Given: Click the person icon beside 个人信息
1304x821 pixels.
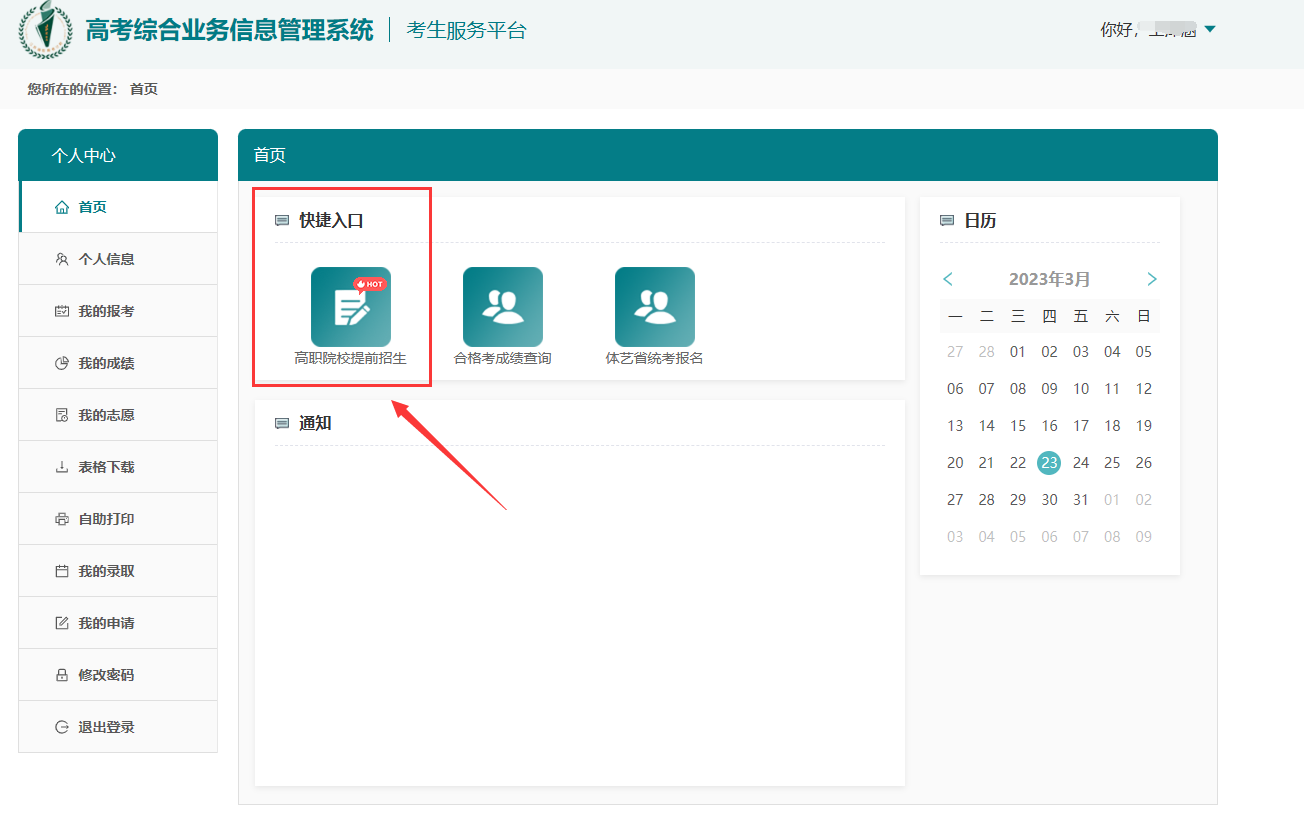Looking at the screenshot, I should 62,259.
